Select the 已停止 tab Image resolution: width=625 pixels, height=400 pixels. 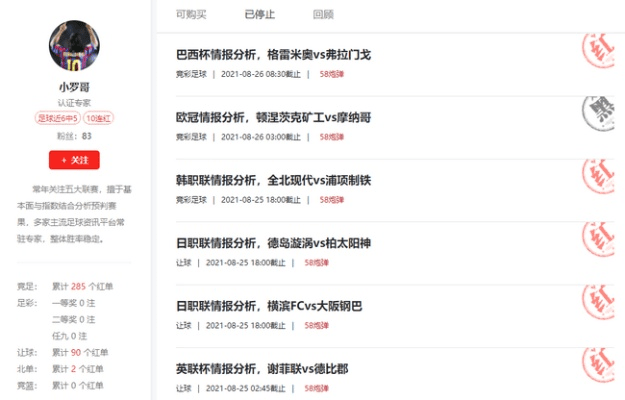[259, 14]
